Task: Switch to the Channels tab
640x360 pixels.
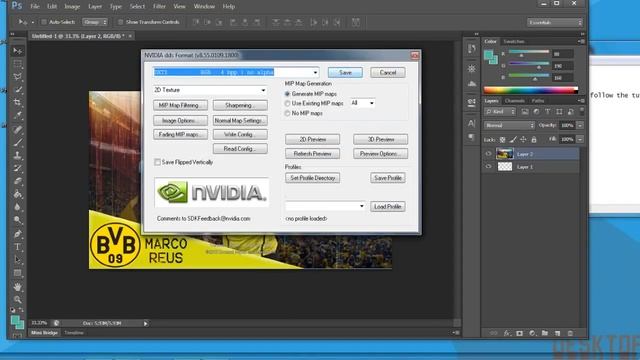Action: [514, 101]
